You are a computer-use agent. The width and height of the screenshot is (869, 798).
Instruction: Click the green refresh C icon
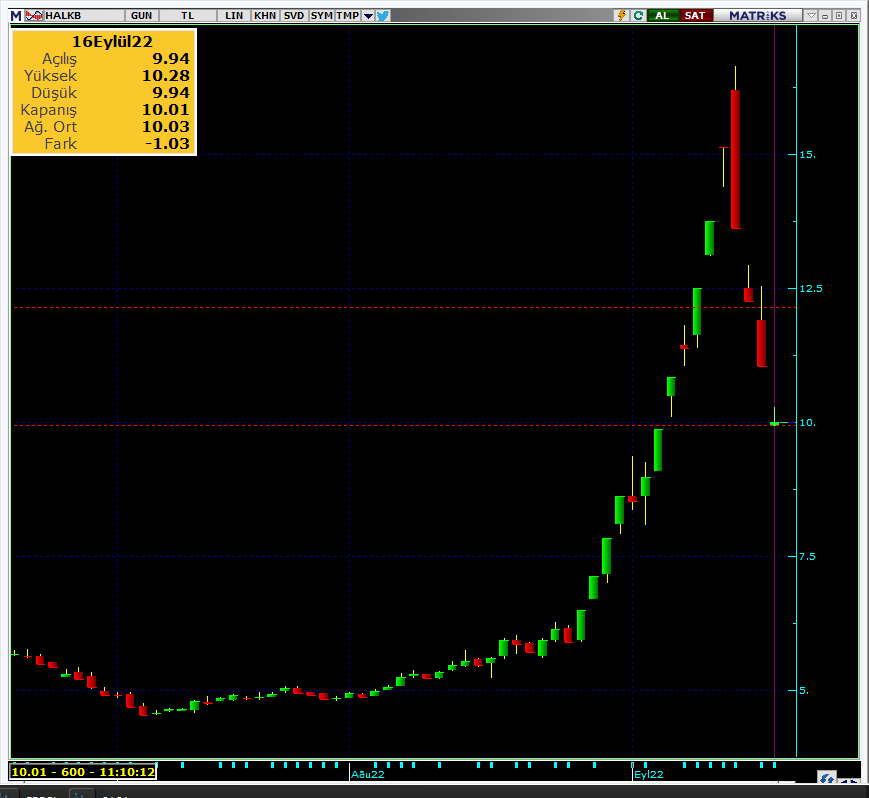click(x=638, y=16)
